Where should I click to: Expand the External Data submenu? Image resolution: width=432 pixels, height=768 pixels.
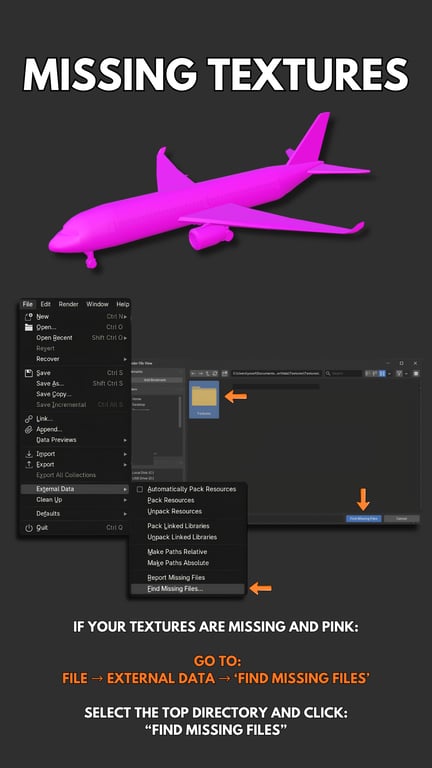click(x=74, y=489)
